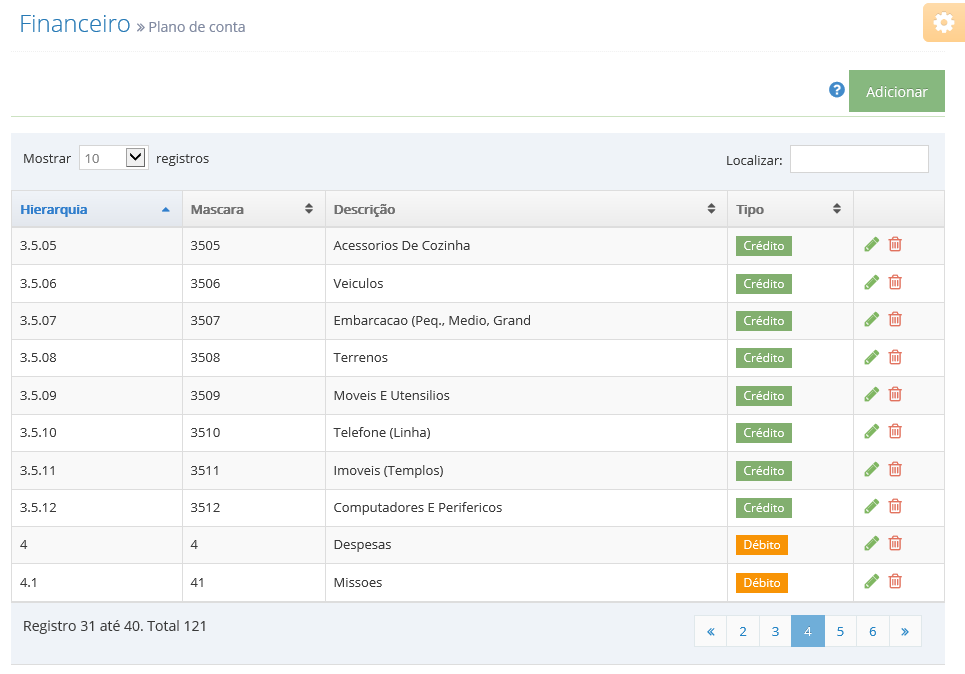Screen dimensions: 965x674
Task: Click the pencil icon for Terrenos
Action: tap(871, 357)
